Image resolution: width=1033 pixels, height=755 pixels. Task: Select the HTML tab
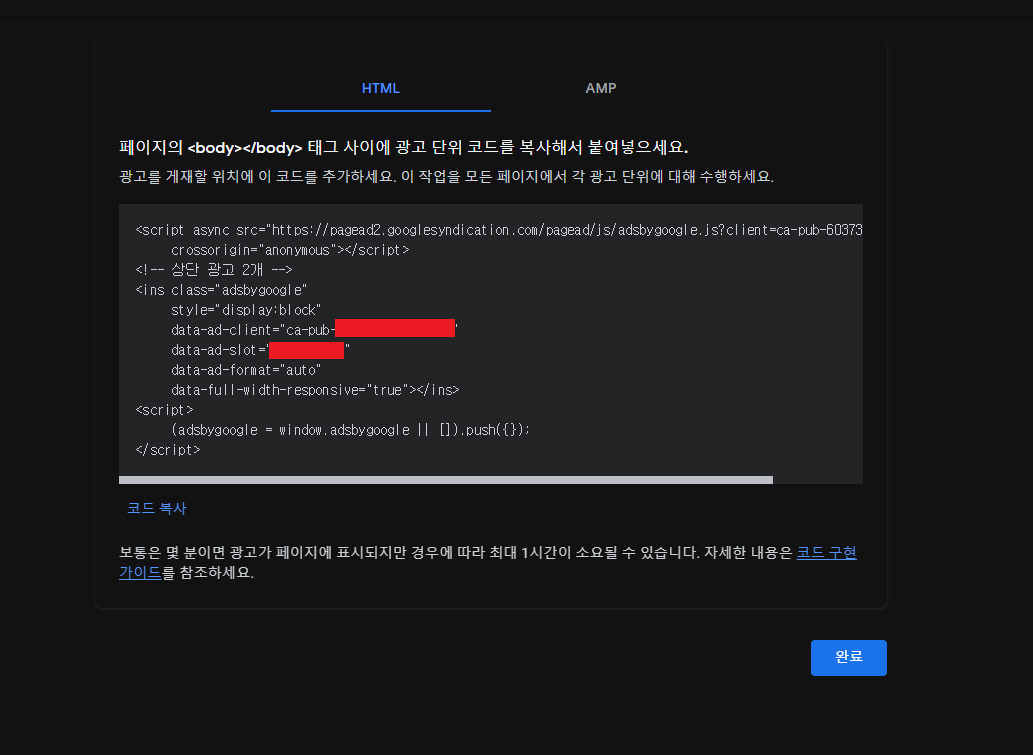380,88
